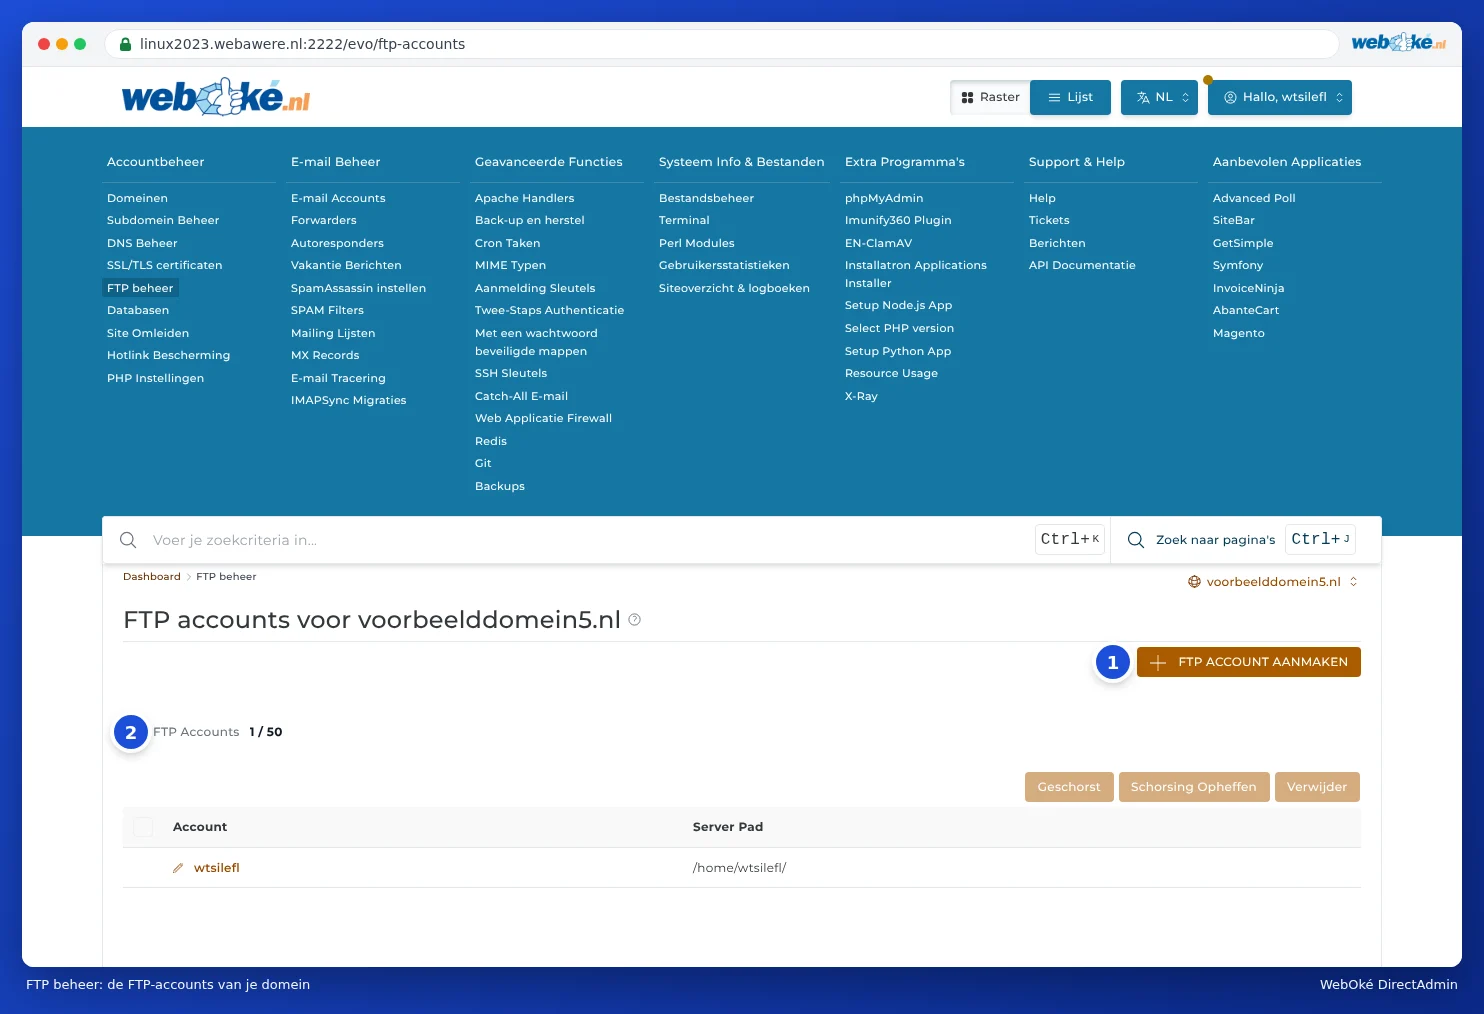Screen dimensions: 1484x1014
Task: Expand the voorbeelddomein5.nl domain selector
Action: coord(1272,582)
